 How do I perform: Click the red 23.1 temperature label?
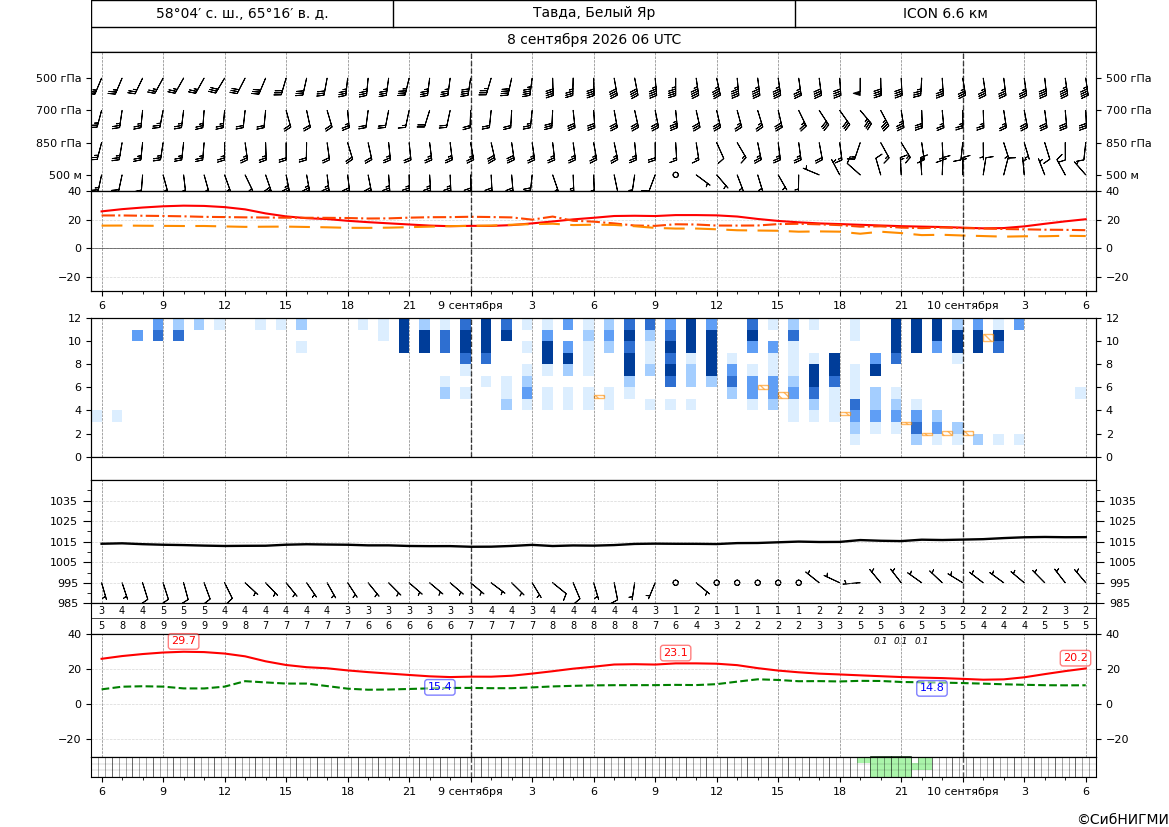pyautogui.click(x=675, y=653)
